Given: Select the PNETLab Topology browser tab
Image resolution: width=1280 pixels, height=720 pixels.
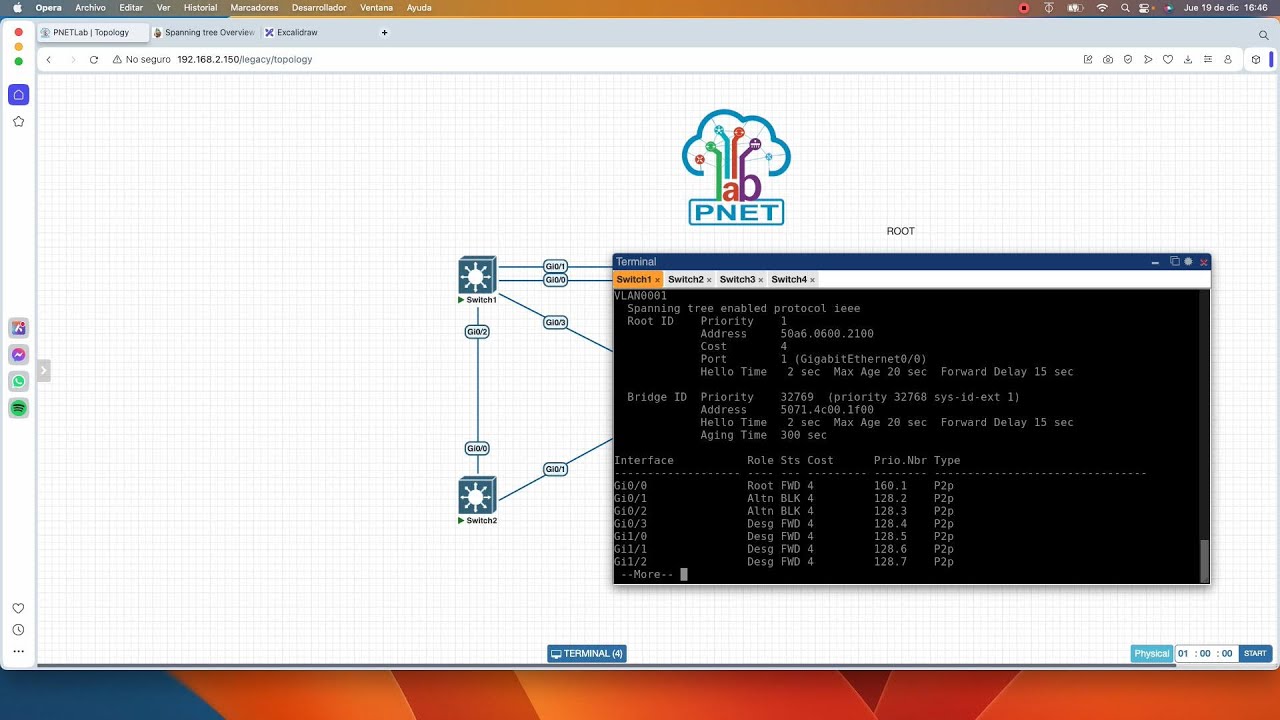Looking at the screenshot, I should pos(91,32).
